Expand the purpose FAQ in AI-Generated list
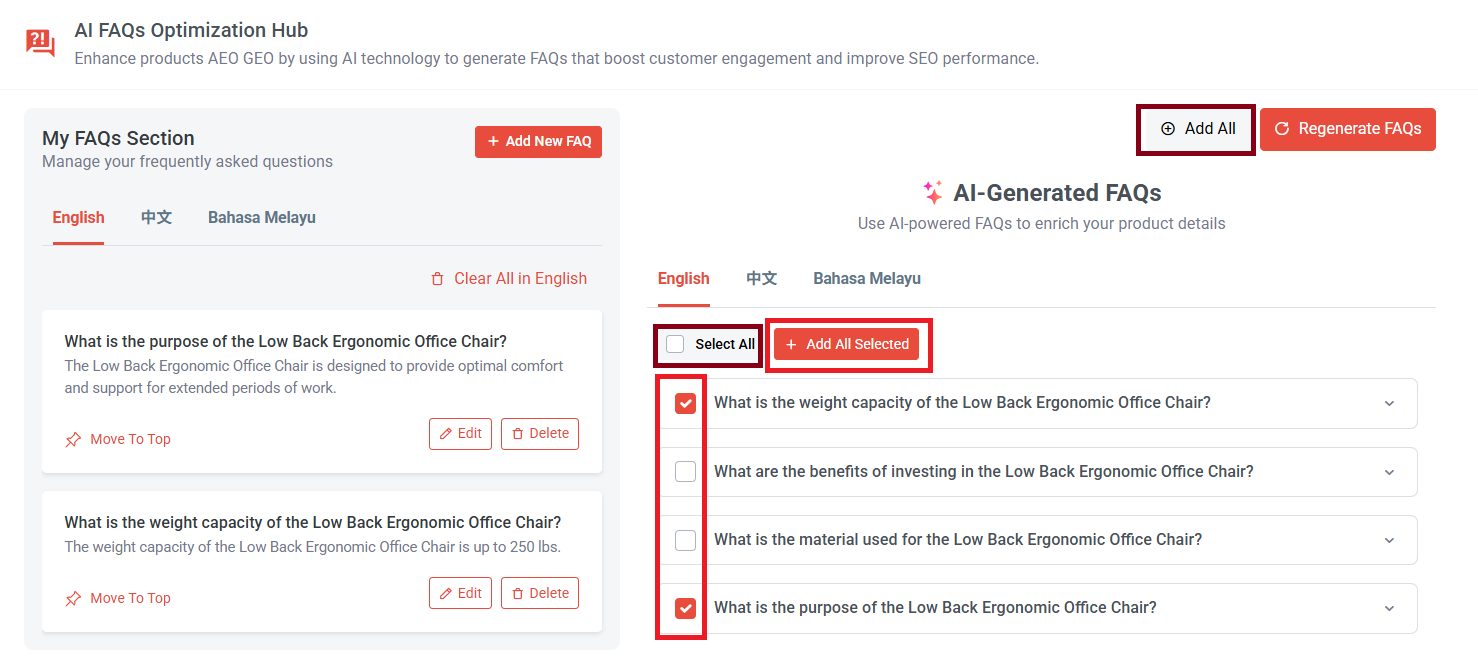 1389,607
